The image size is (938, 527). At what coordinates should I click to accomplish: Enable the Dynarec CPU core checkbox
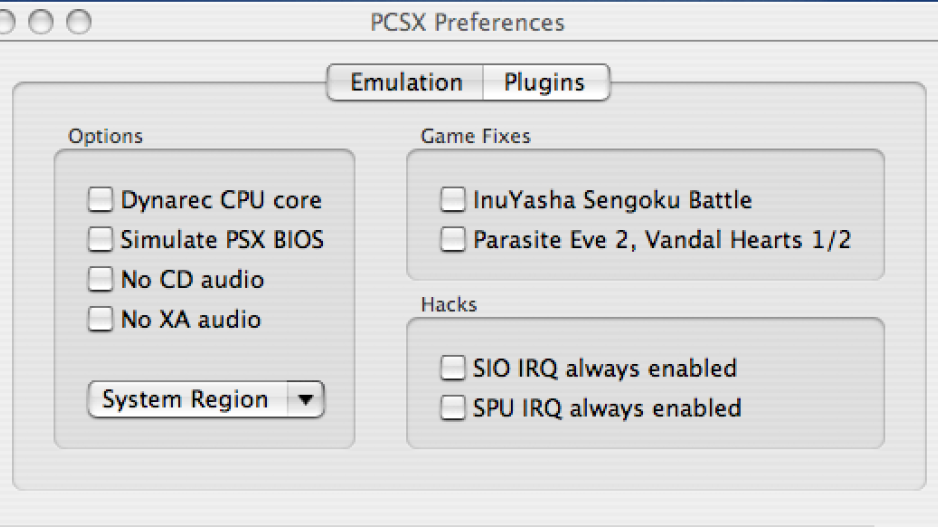click(100, 200)
